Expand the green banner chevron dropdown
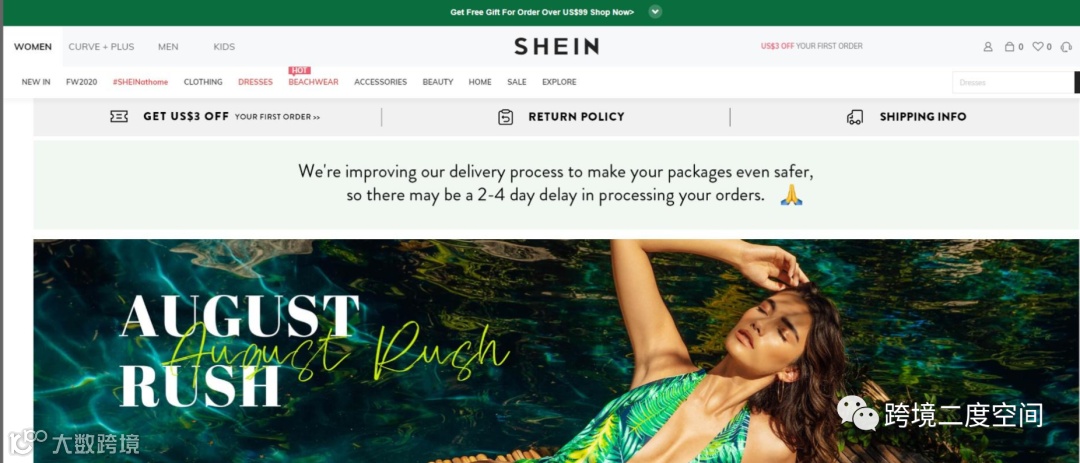Image resolution: width=1080 pixels, height=463 pixels. (655, 12)
